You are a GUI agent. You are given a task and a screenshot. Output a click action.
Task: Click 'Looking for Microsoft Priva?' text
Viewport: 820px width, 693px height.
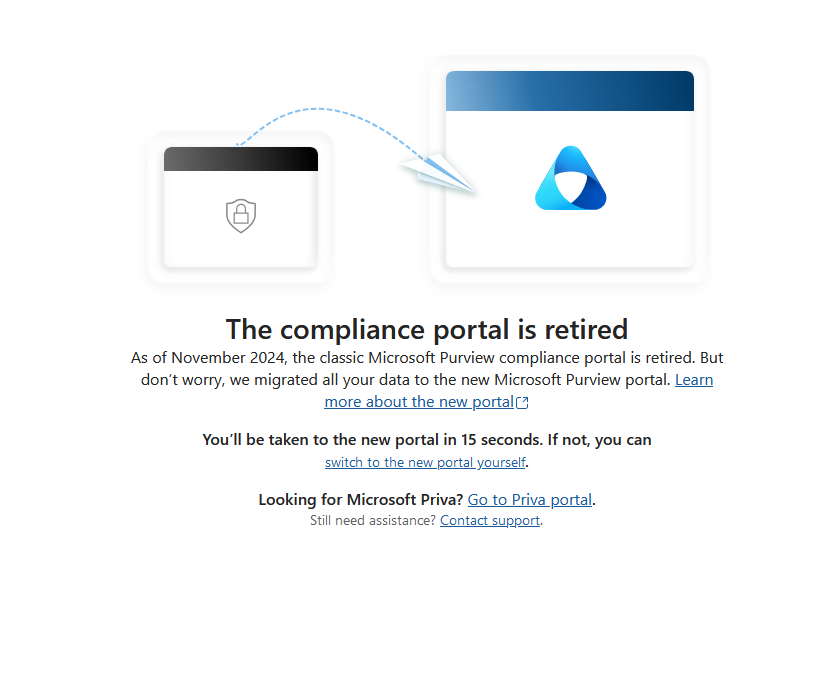(x=361, y=499)
